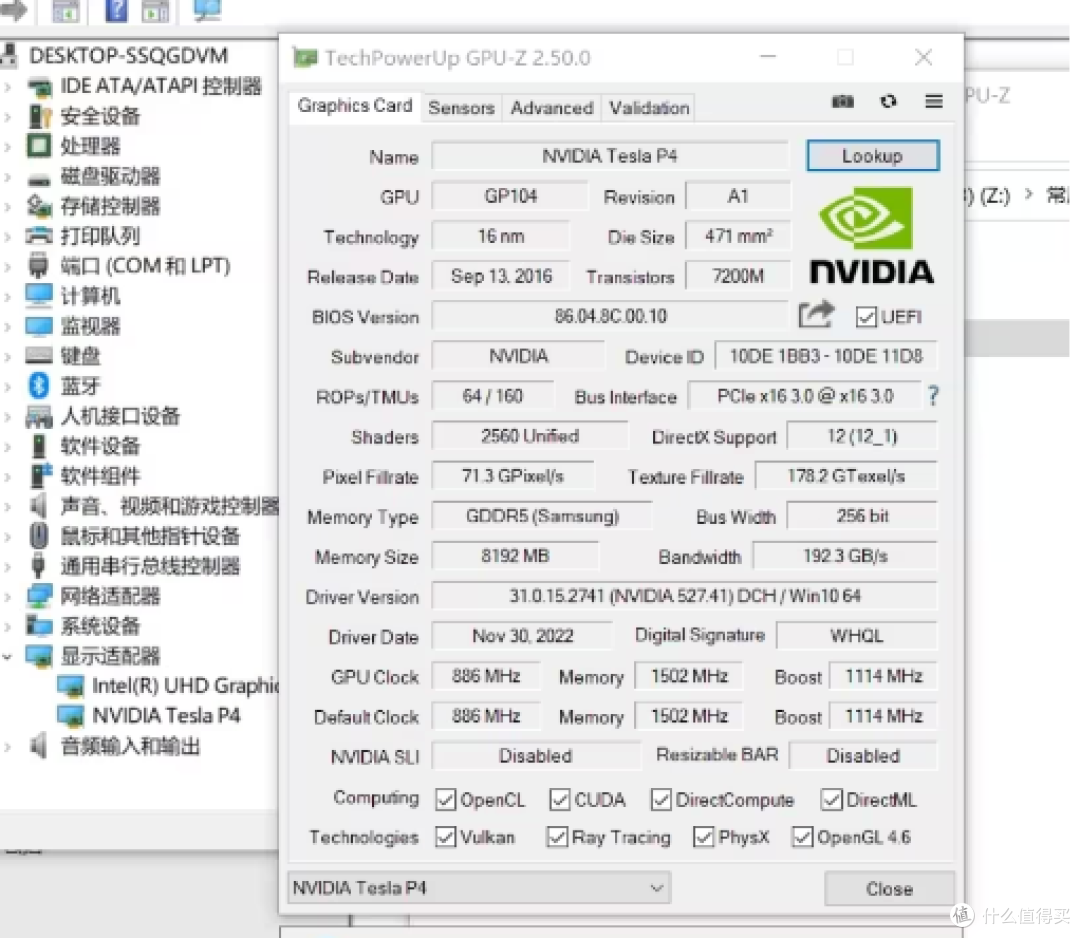Select the DESKTOP-SSQGDVM root node

pyautogui.click(x=127, y=56)
